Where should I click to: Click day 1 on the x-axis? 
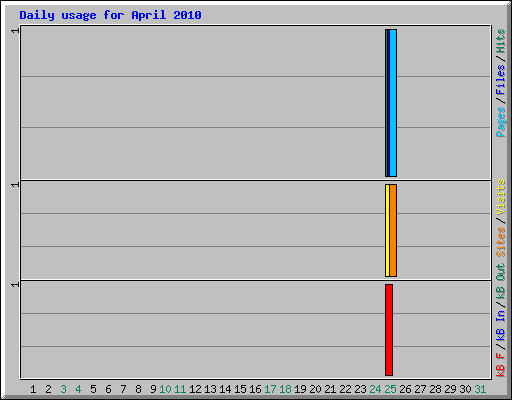33,389
